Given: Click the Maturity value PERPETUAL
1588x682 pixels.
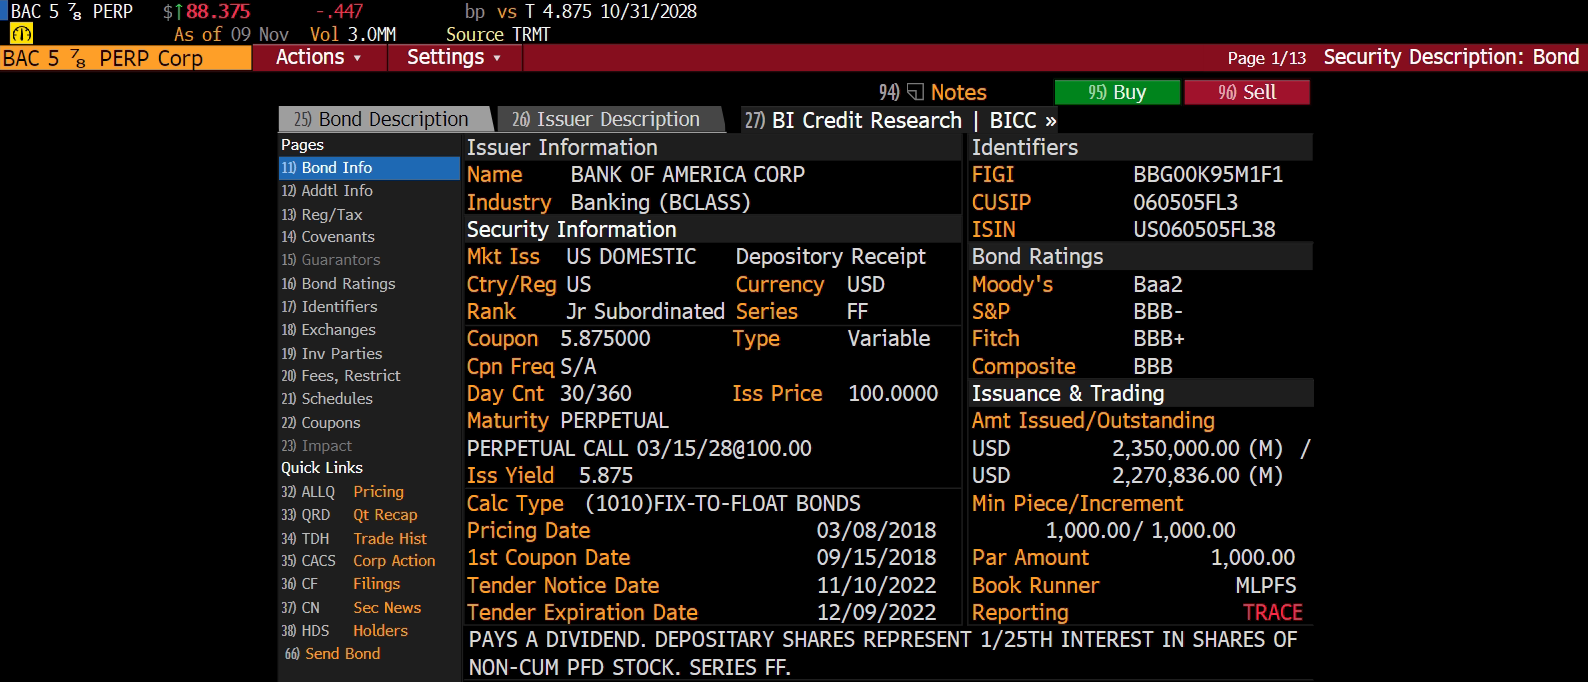Looking at the screenshot, I should pos(614,421).
